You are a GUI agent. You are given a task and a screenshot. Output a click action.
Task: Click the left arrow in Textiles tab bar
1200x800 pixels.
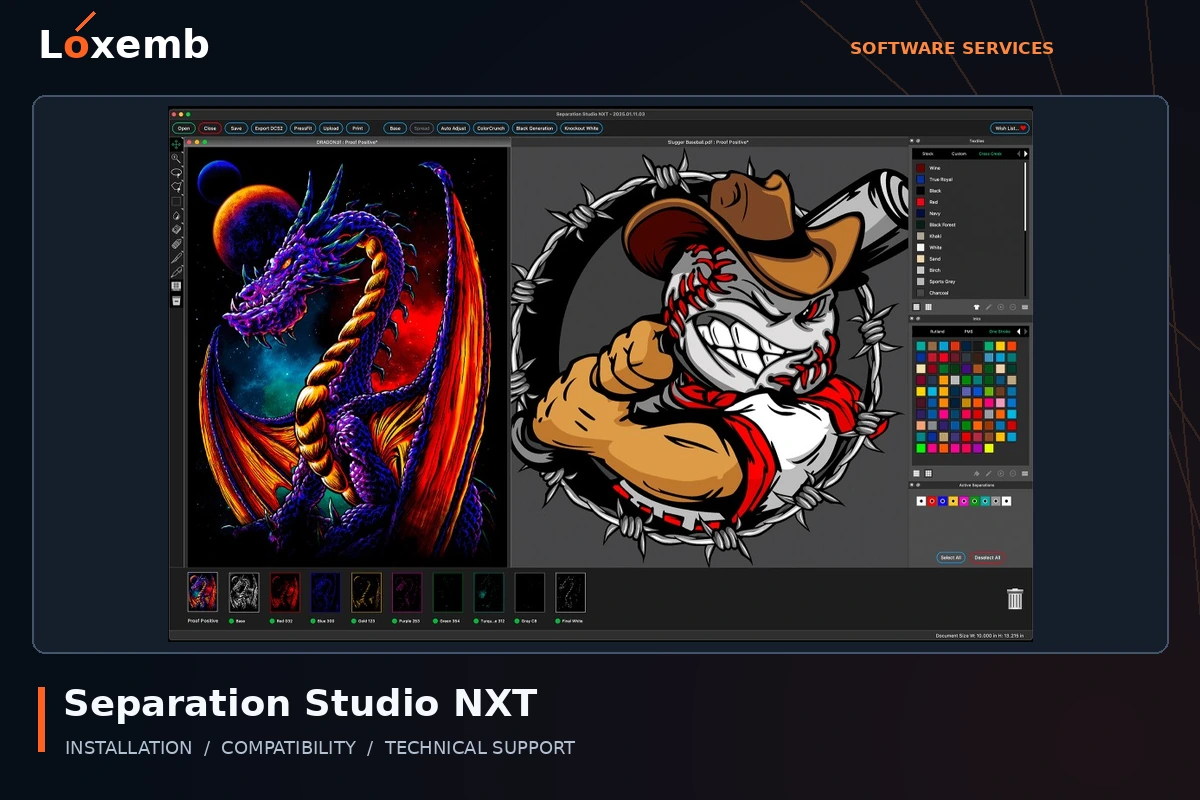(1018, 154)
